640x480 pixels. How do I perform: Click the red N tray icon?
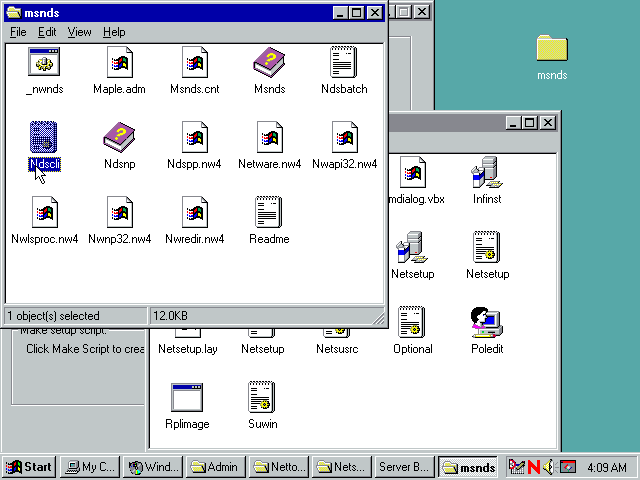(x=533, y=467)
